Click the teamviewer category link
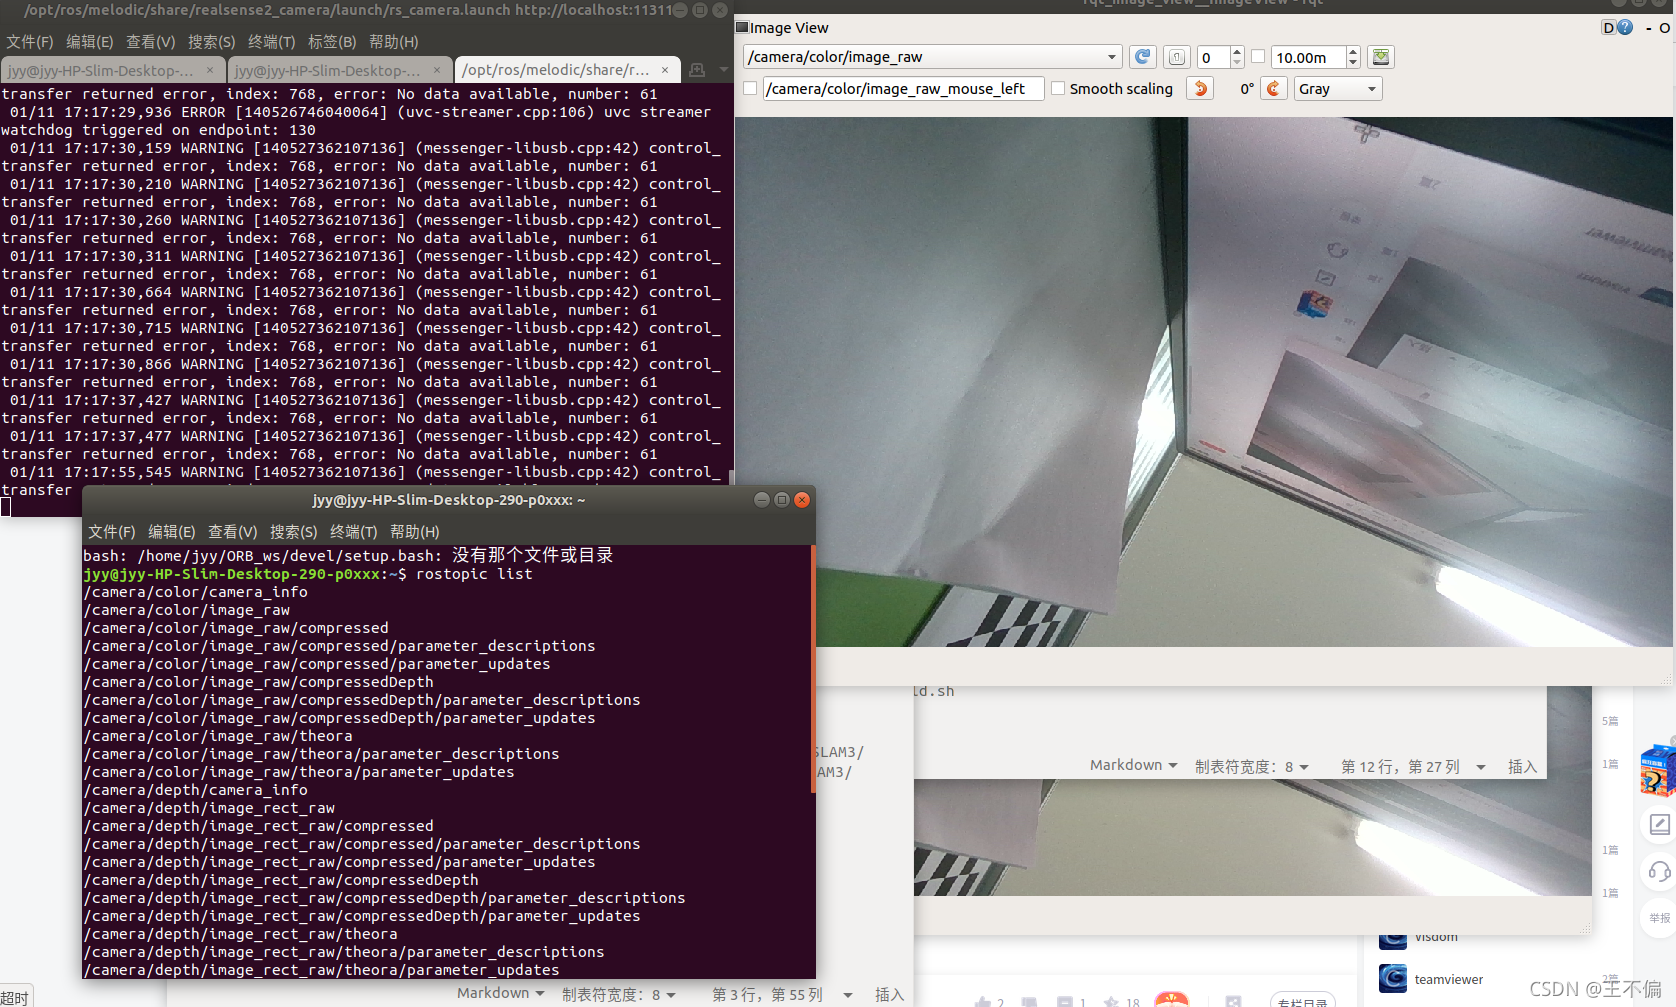This screenshot has height=1007, width=1676. tap(1448, 979)
